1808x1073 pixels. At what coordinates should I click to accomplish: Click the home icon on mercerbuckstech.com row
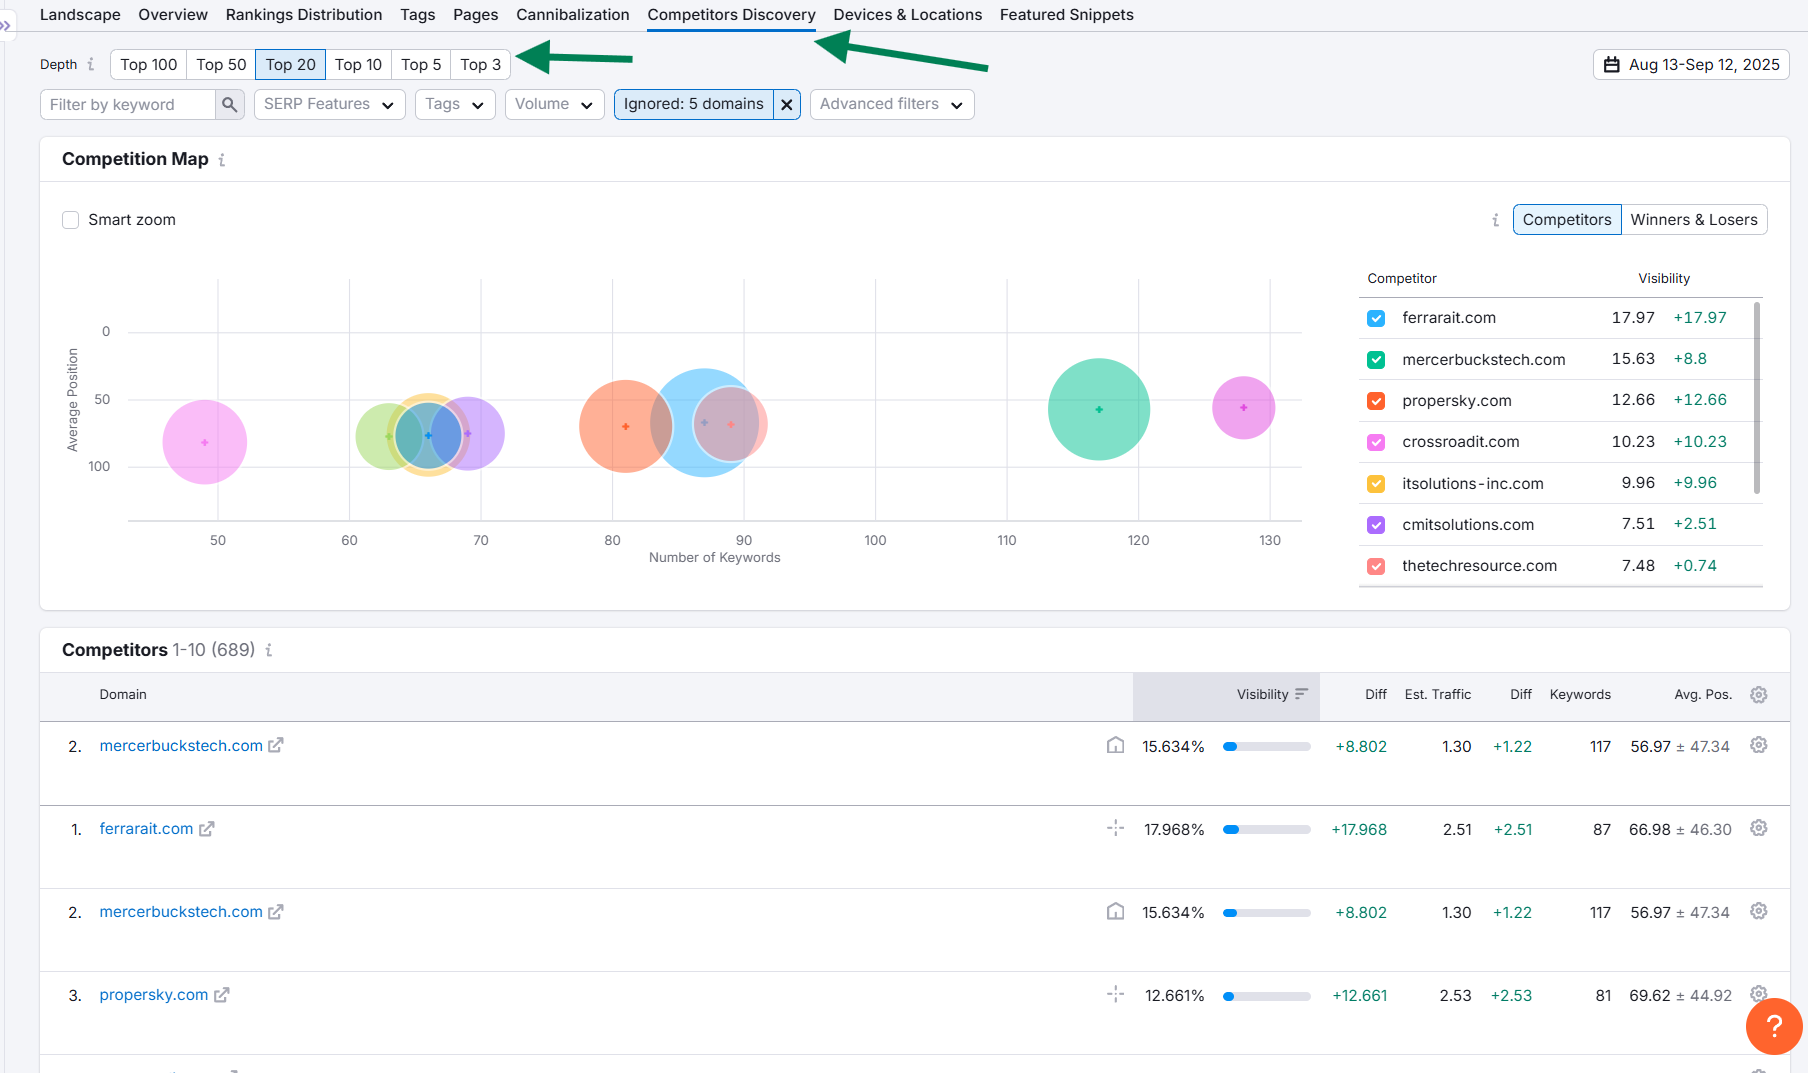[x=1116, y=745]
